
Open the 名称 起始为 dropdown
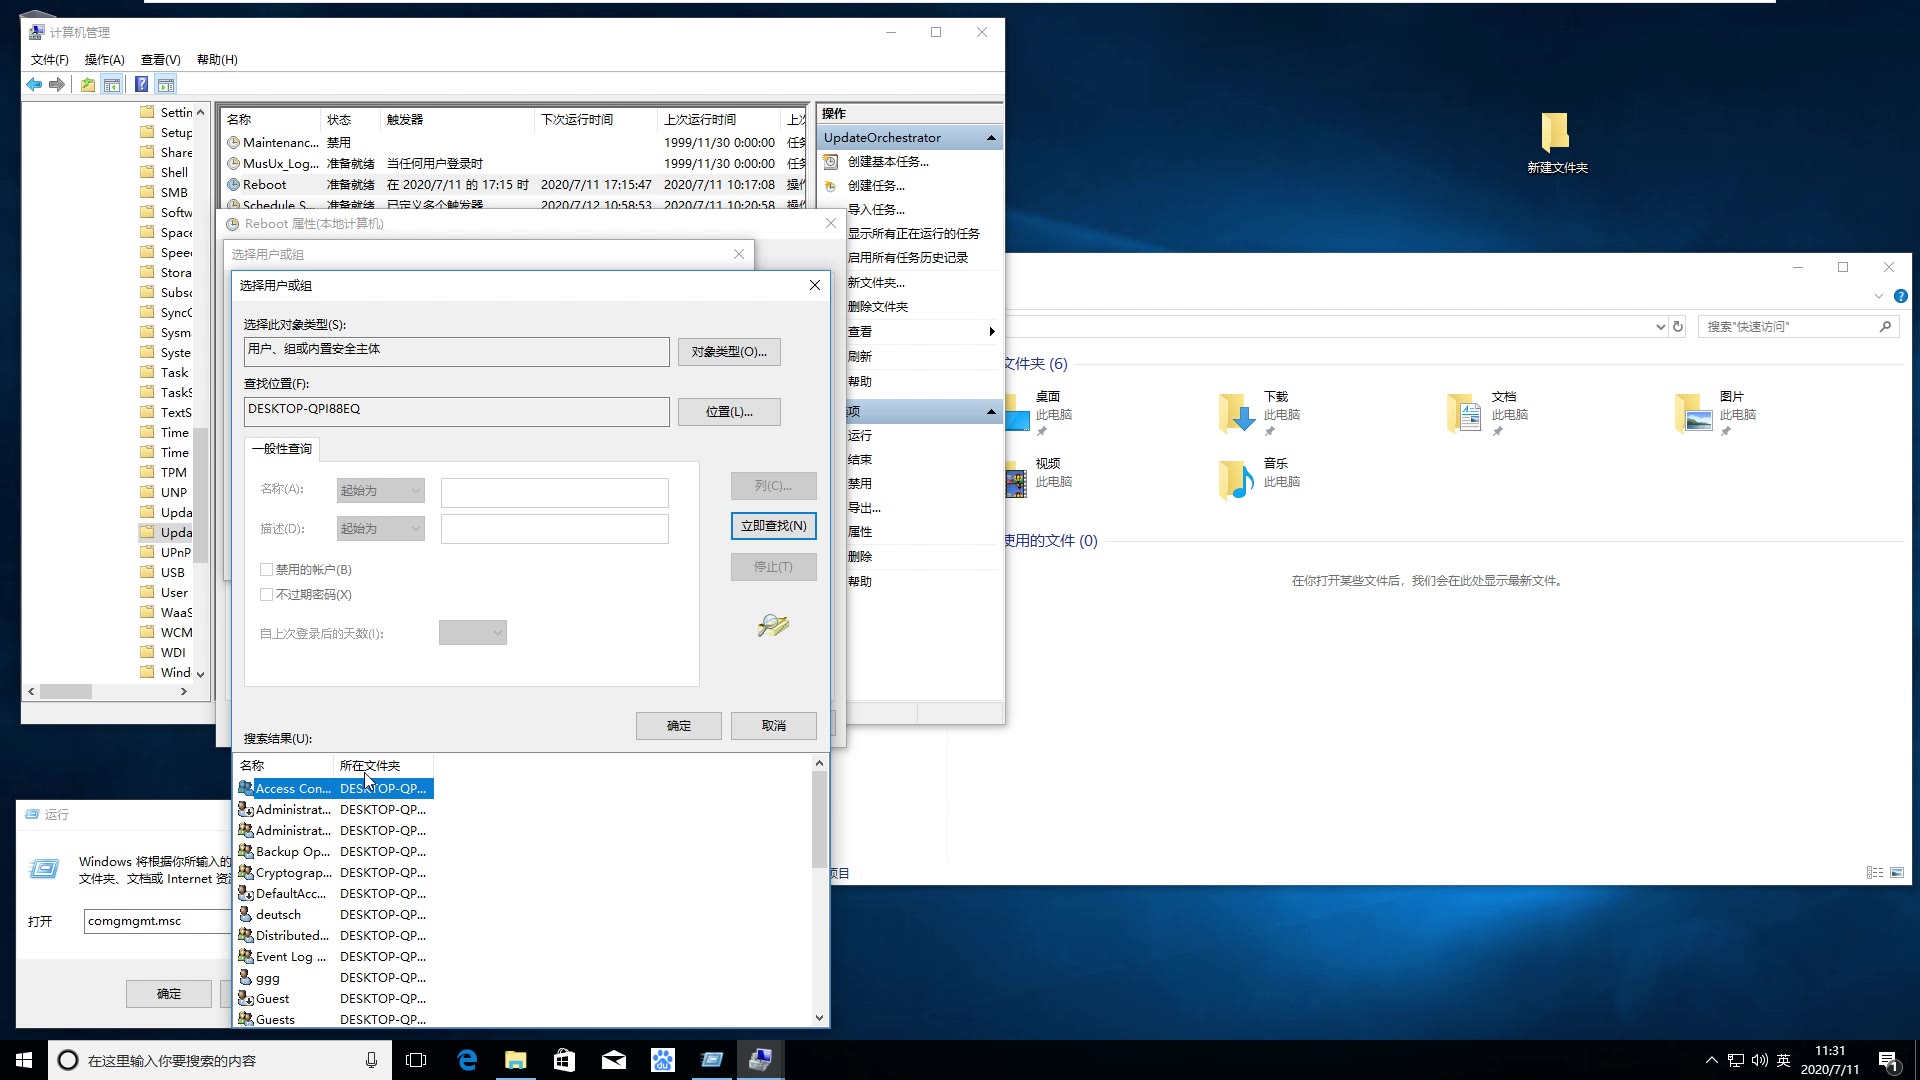pos(381,491)
